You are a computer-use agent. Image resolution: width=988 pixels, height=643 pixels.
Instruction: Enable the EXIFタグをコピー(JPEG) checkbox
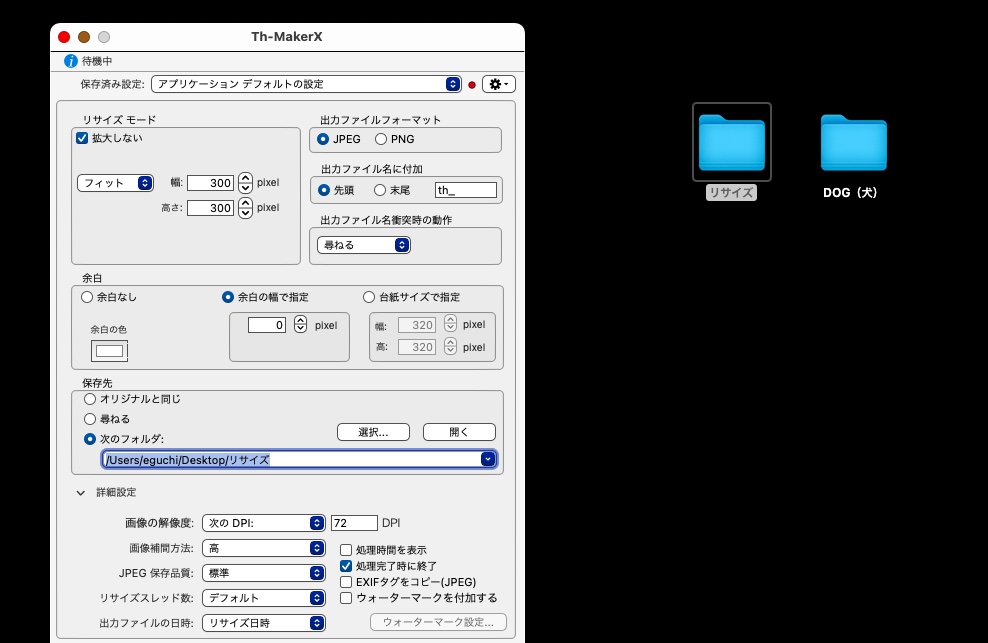(346, 582)
